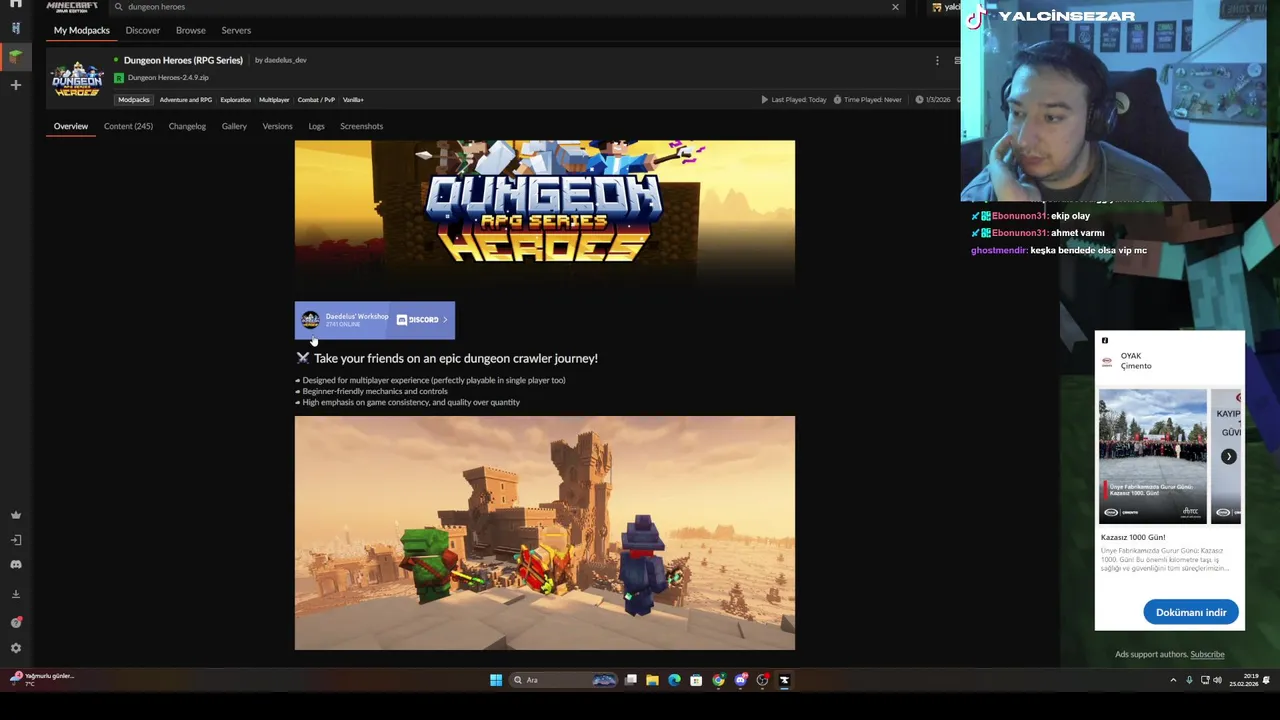This screenshot has height=720, width=1280.
Task: Open the three-dot menu for Dungeon Heroes
Action: tap(937, 61)
